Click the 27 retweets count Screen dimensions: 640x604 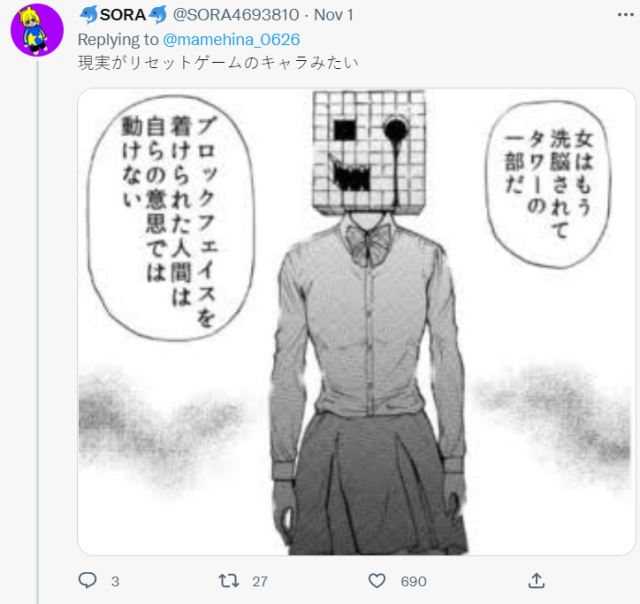[260, 581]
